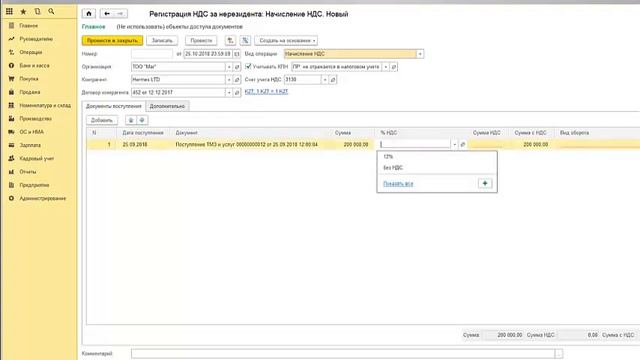Navigate back with left arrow
The height and width of the screenshot is (360, 640).
click(x=107, y=13)
